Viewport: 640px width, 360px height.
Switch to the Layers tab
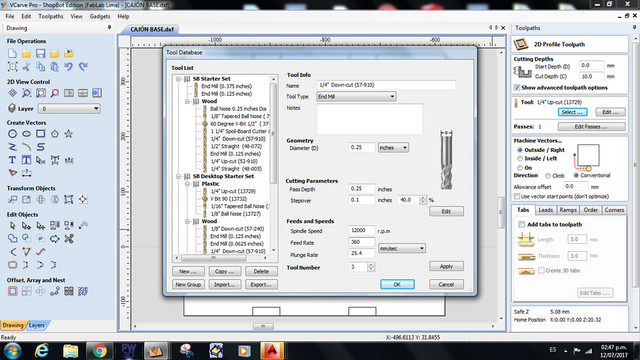click(37, 325)
